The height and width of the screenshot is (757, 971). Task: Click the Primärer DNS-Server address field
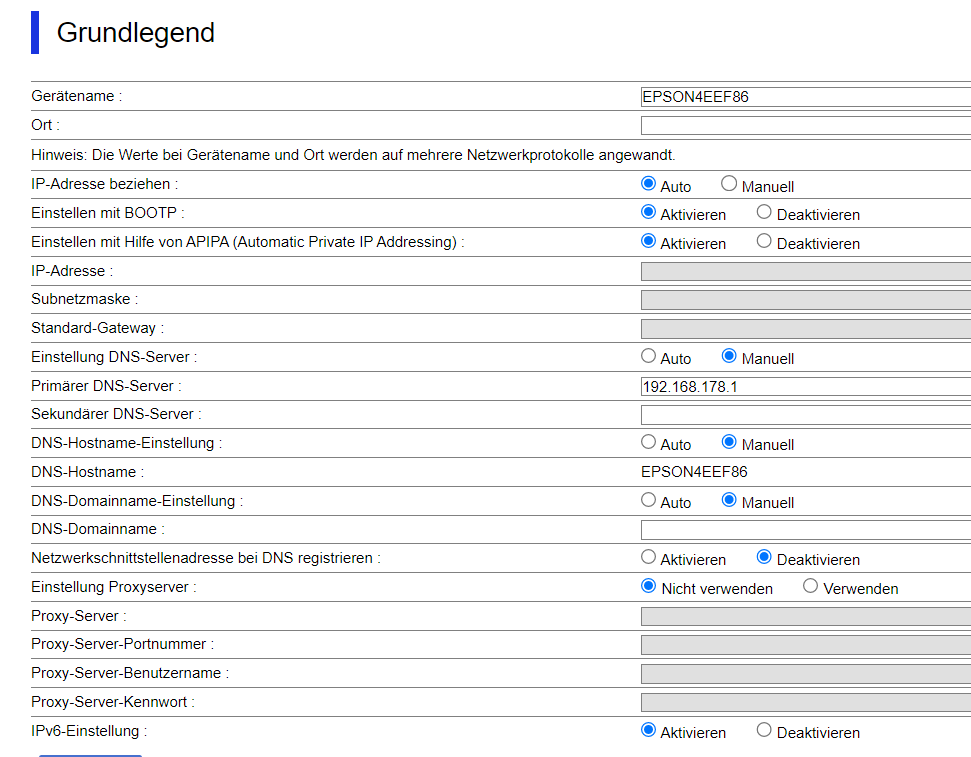805,386
